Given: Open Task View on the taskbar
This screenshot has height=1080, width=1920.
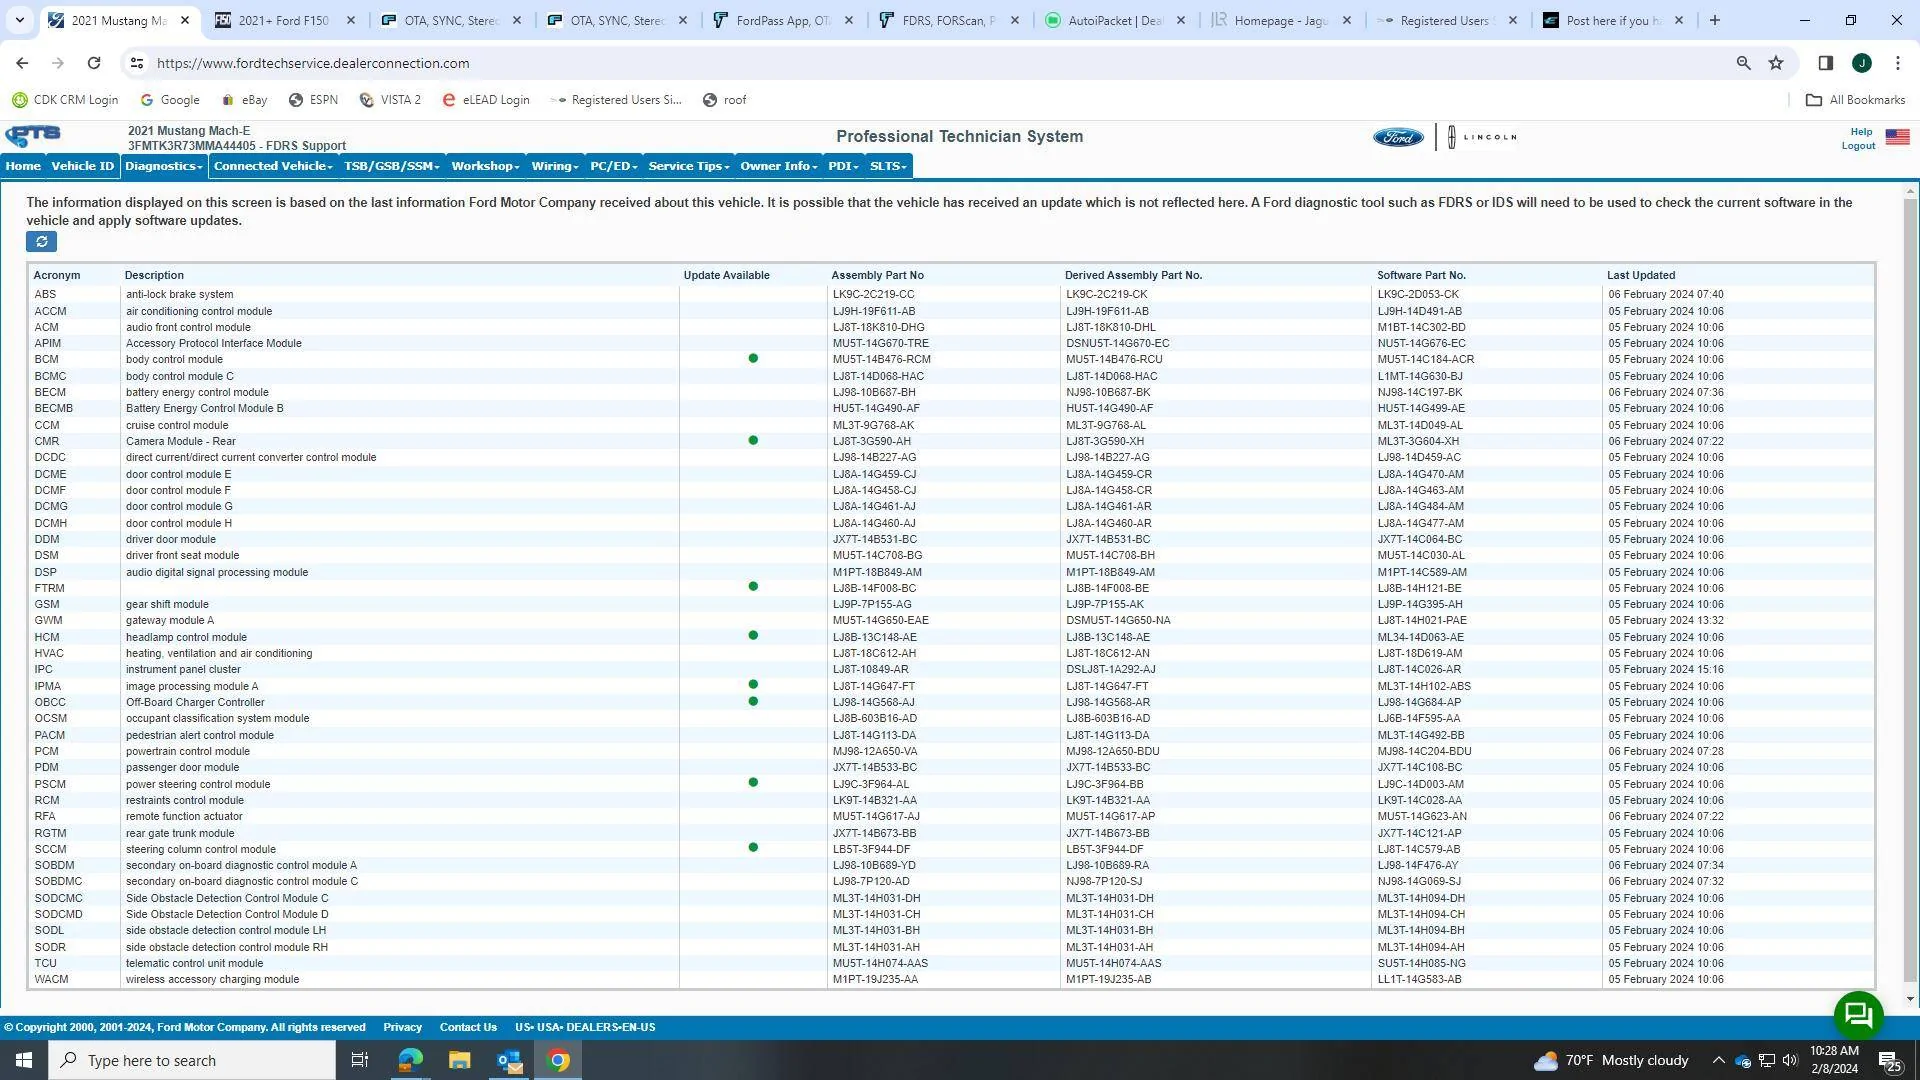Looking at the screenshot, I should tap(360, 1060).
